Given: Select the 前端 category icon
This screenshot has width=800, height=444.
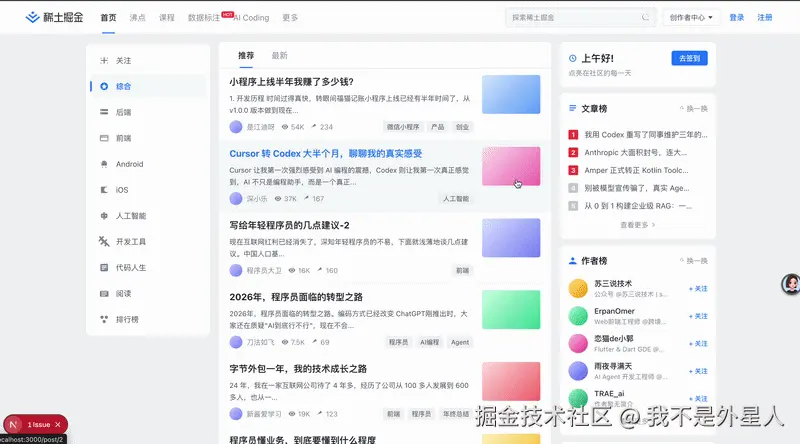Looking at the screenshot, I should pyautogui.click(x=104, y=138).
